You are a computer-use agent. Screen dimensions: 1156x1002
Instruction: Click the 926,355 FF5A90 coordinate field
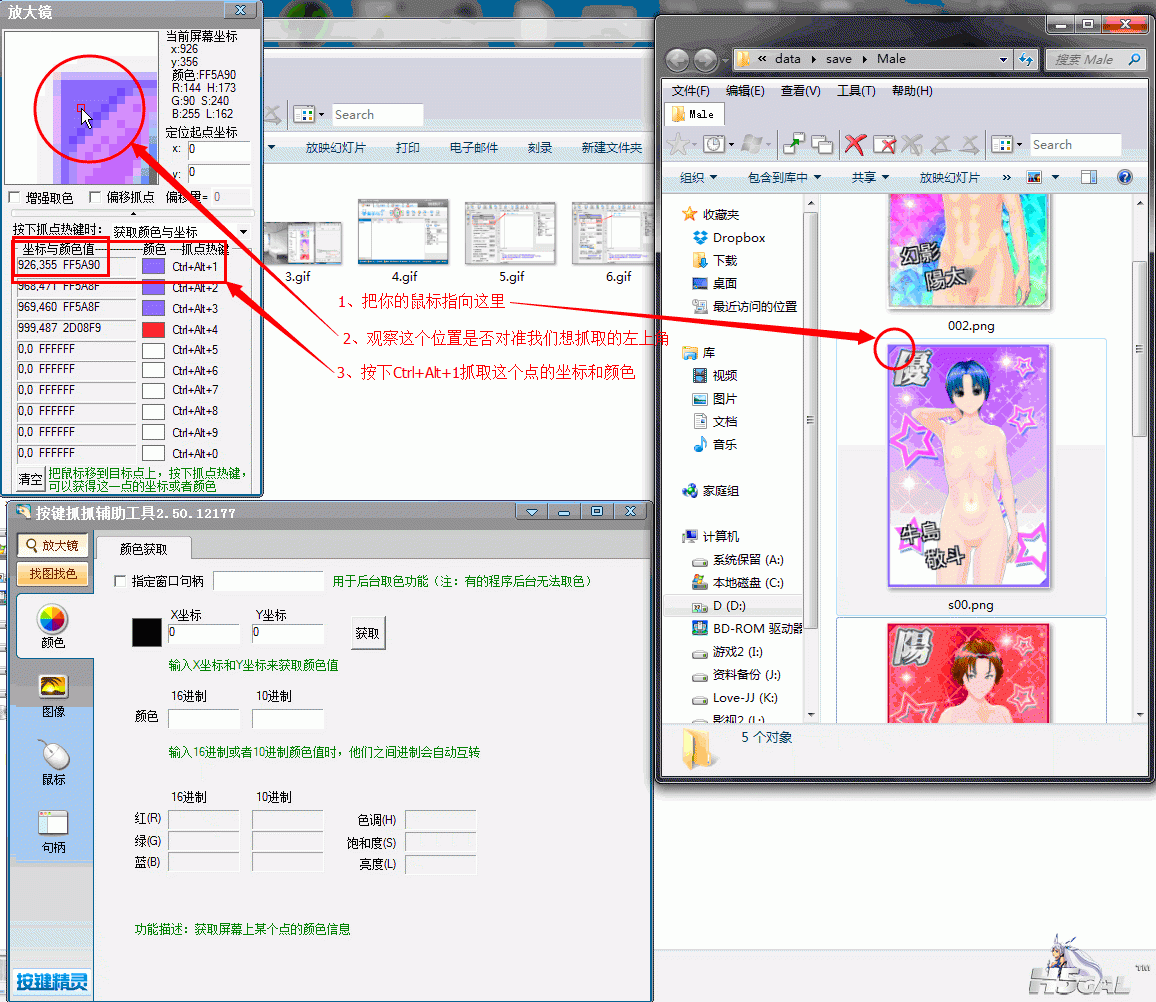[x=76, y=266]
